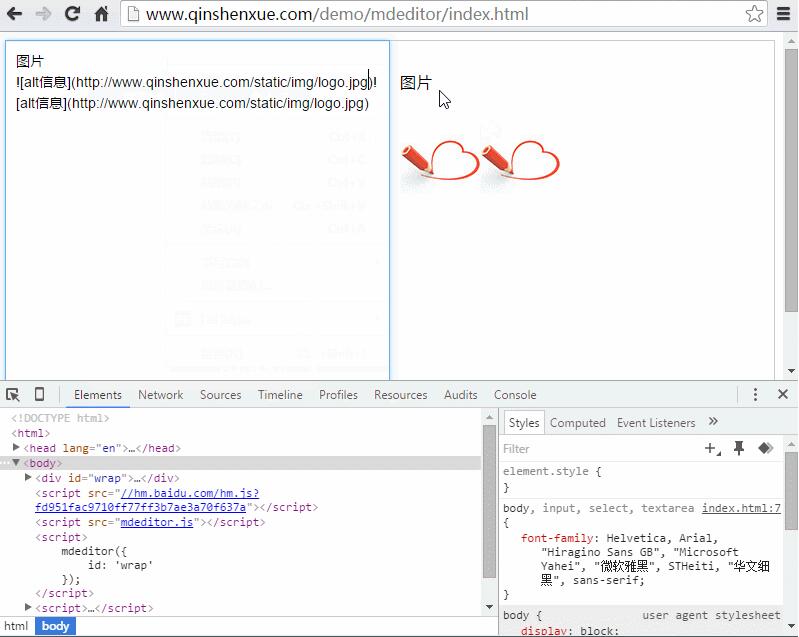Open the index.html:7 stylesheet source link
This screenshot has height=637, width=799.
(x=741, y=508)
